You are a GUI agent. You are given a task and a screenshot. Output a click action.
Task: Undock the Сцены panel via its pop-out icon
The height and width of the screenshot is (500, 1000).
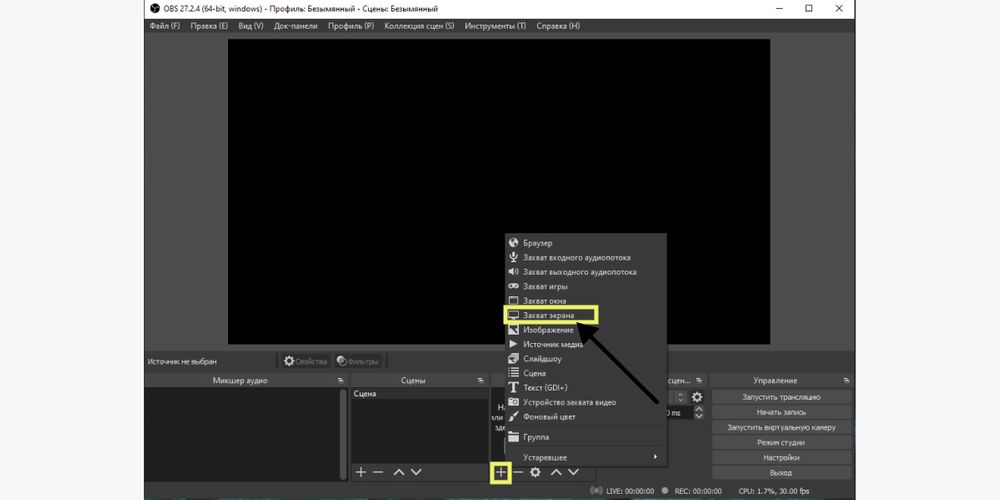[x=480, y=381]
